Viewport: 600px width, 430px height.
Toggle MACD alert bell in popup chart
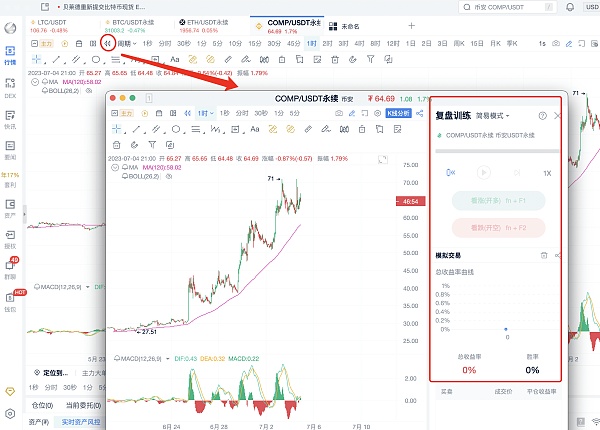[x=117, y=358]
